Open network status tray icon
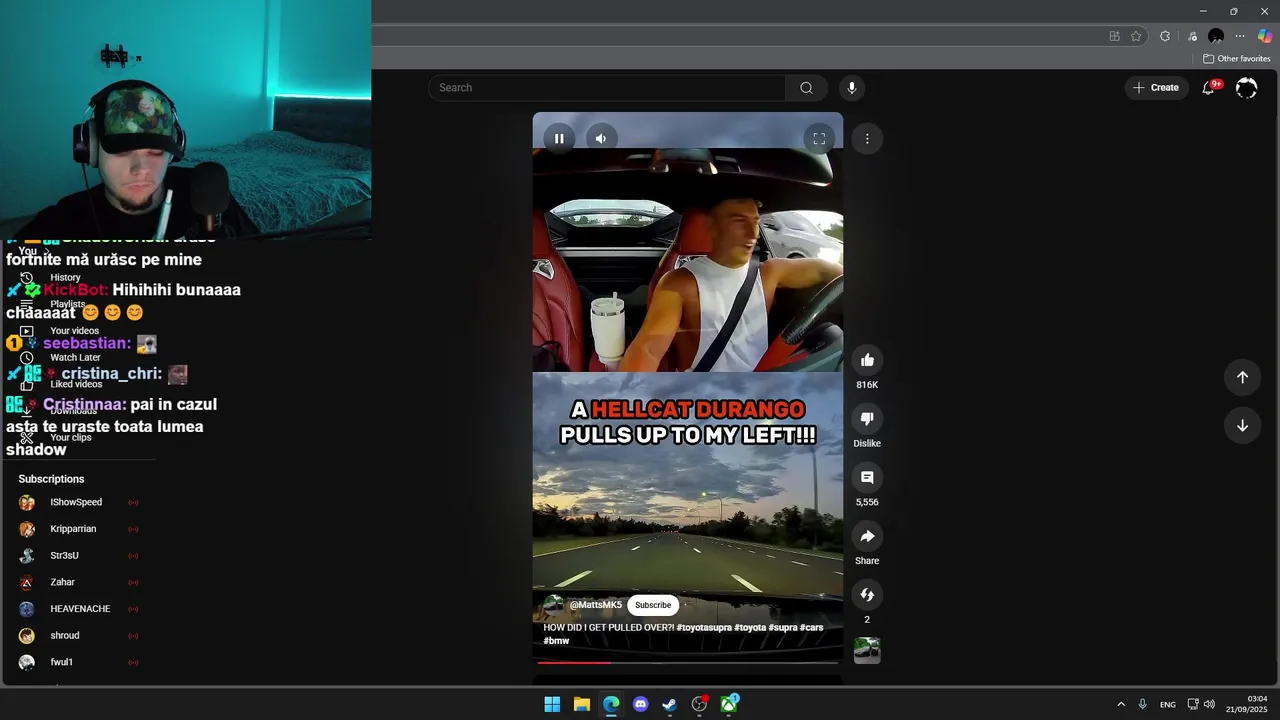1280x720 pixels. [x=1193, y=704]
